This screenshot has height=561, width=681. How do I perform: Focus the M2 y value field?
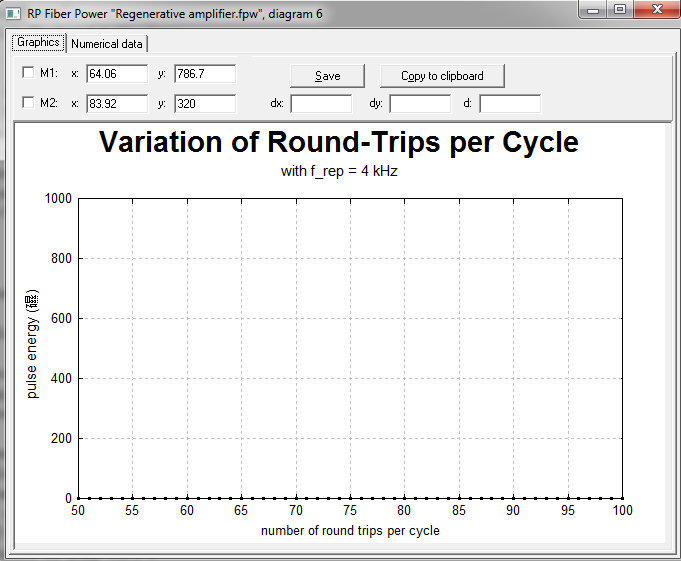205,103
